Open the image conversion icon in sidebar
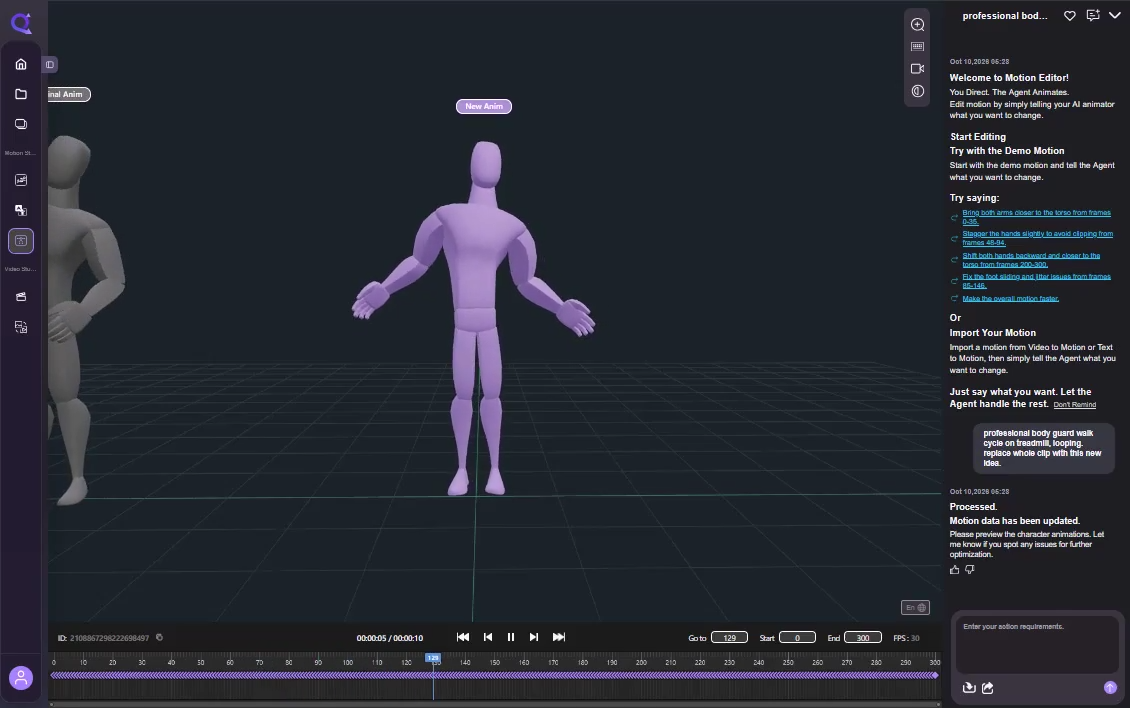 (21, 327)
